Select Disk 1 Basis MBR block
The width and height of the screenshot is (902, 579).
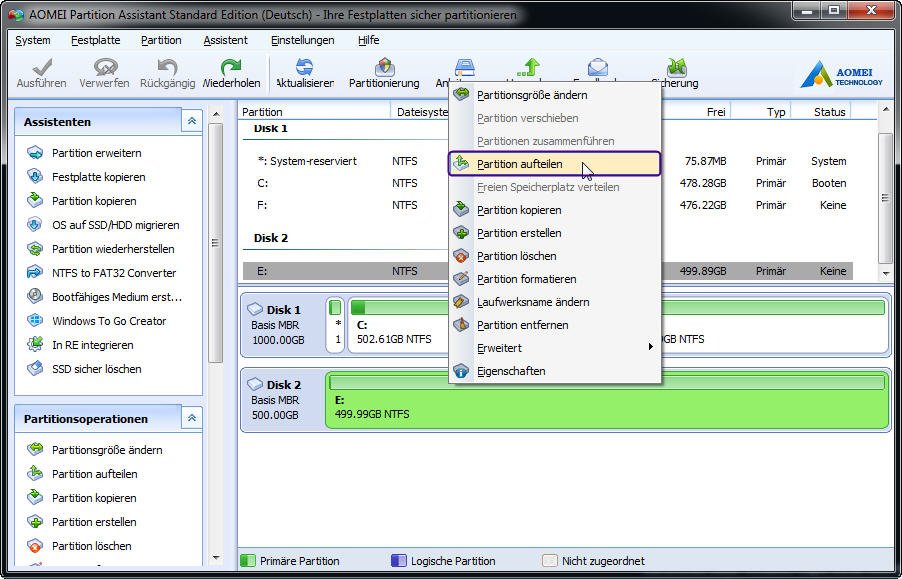[283, 325]
